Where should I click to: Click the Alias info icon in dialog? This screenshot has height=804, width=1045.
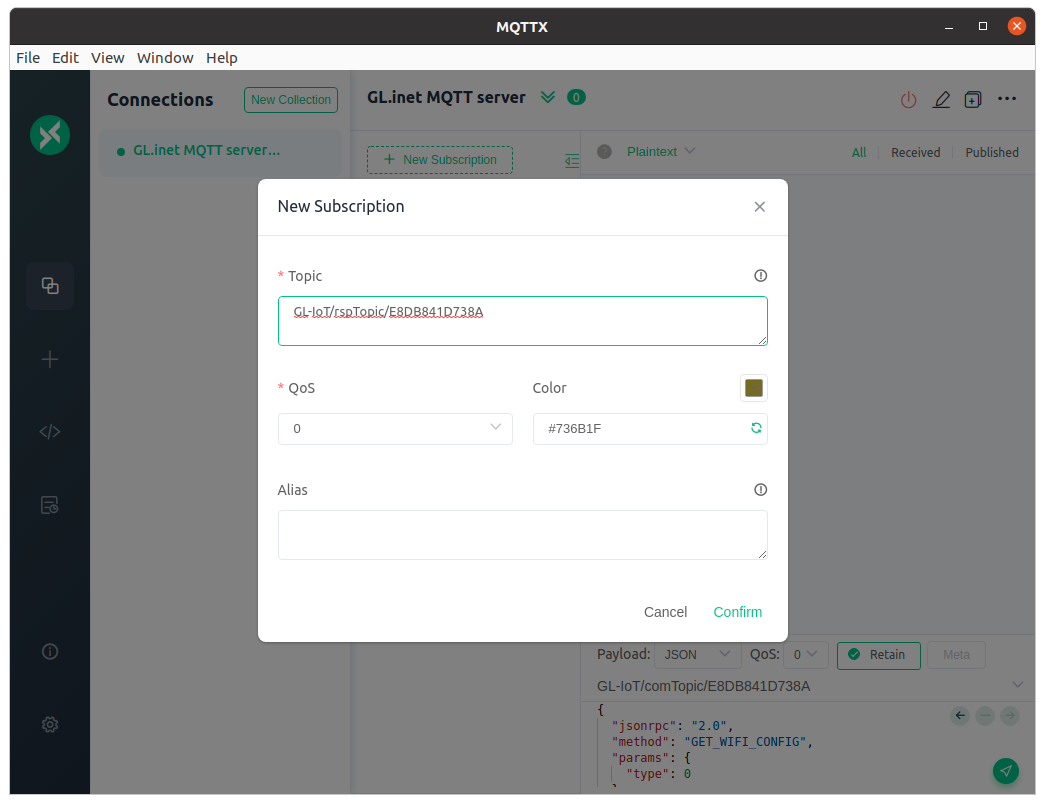[x=760, y=490]
